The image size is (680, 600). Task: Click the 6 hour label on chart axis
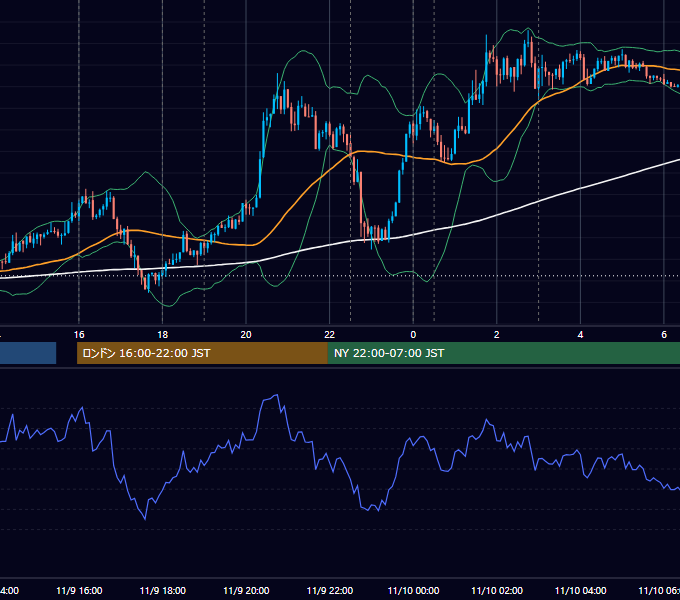[664, 334]
